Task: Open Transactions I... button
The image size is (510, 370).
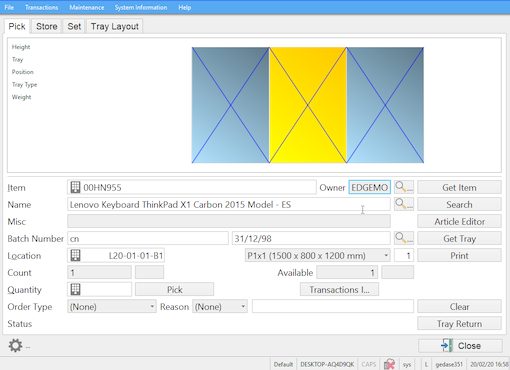Action: coord(339,289)
